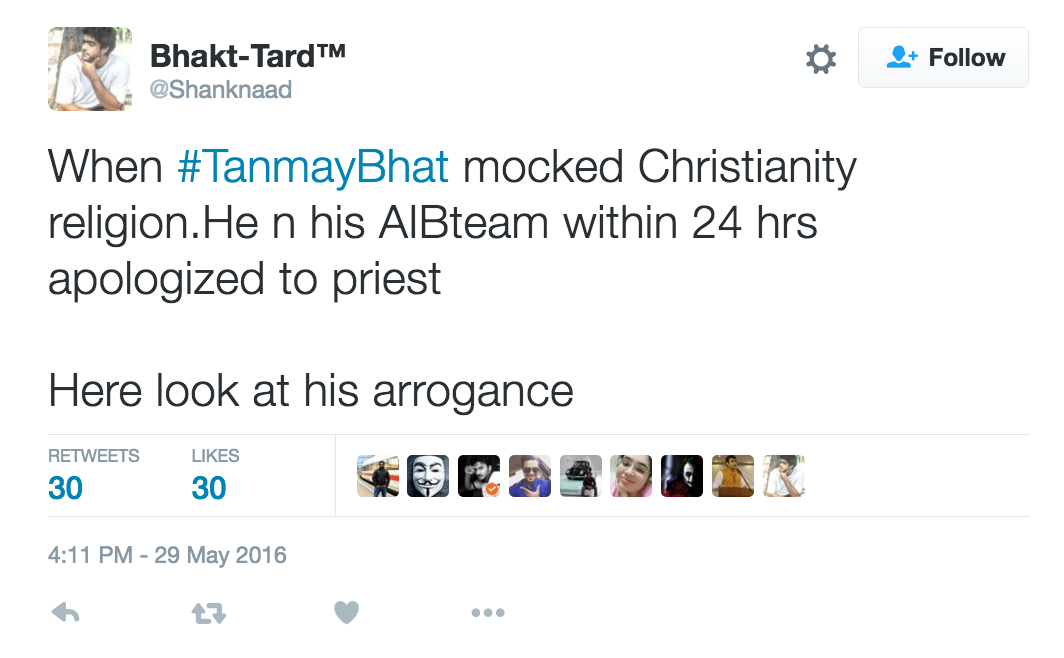Click the Joker face avatar
Image resolution: width=1064 pixels, height=658 pixels.
point(682,477)
